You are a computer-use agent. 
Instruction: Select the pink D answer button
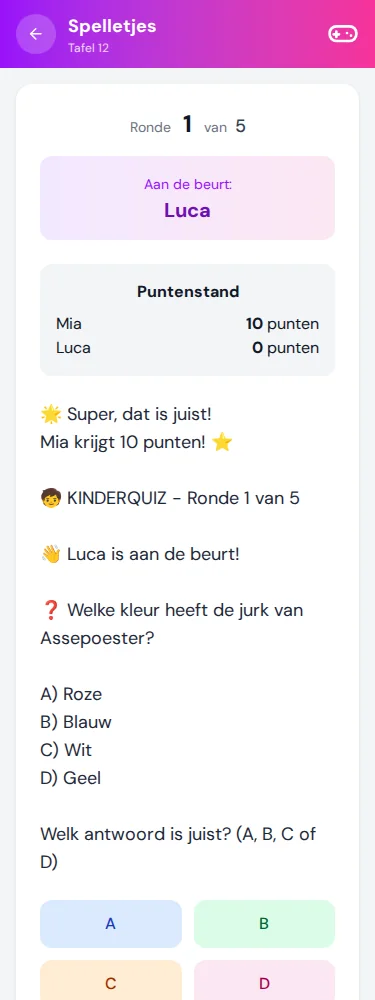point(264,980)
